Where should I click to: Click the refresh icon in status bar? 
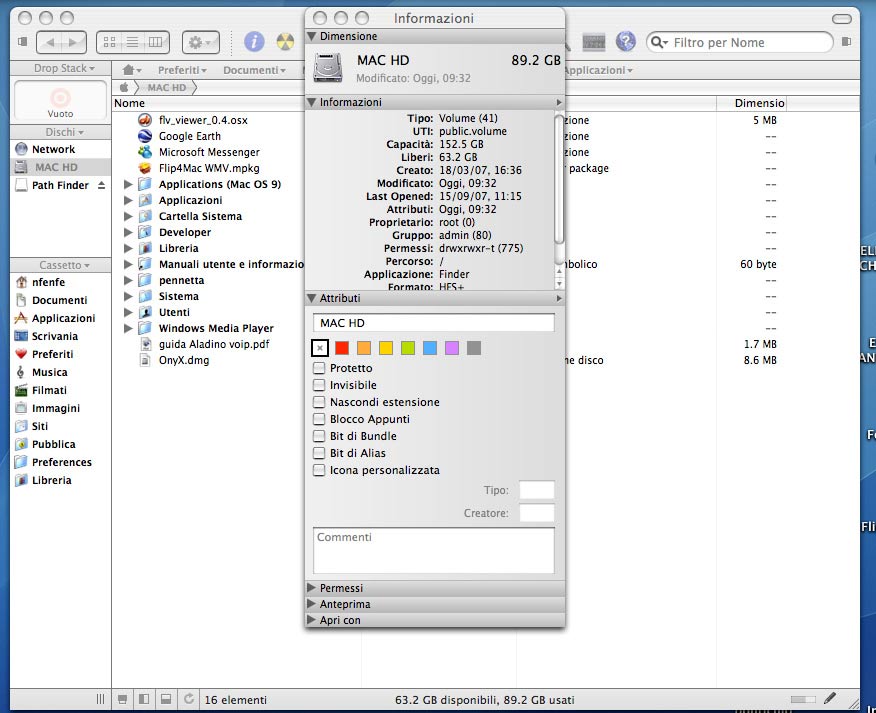189,698
